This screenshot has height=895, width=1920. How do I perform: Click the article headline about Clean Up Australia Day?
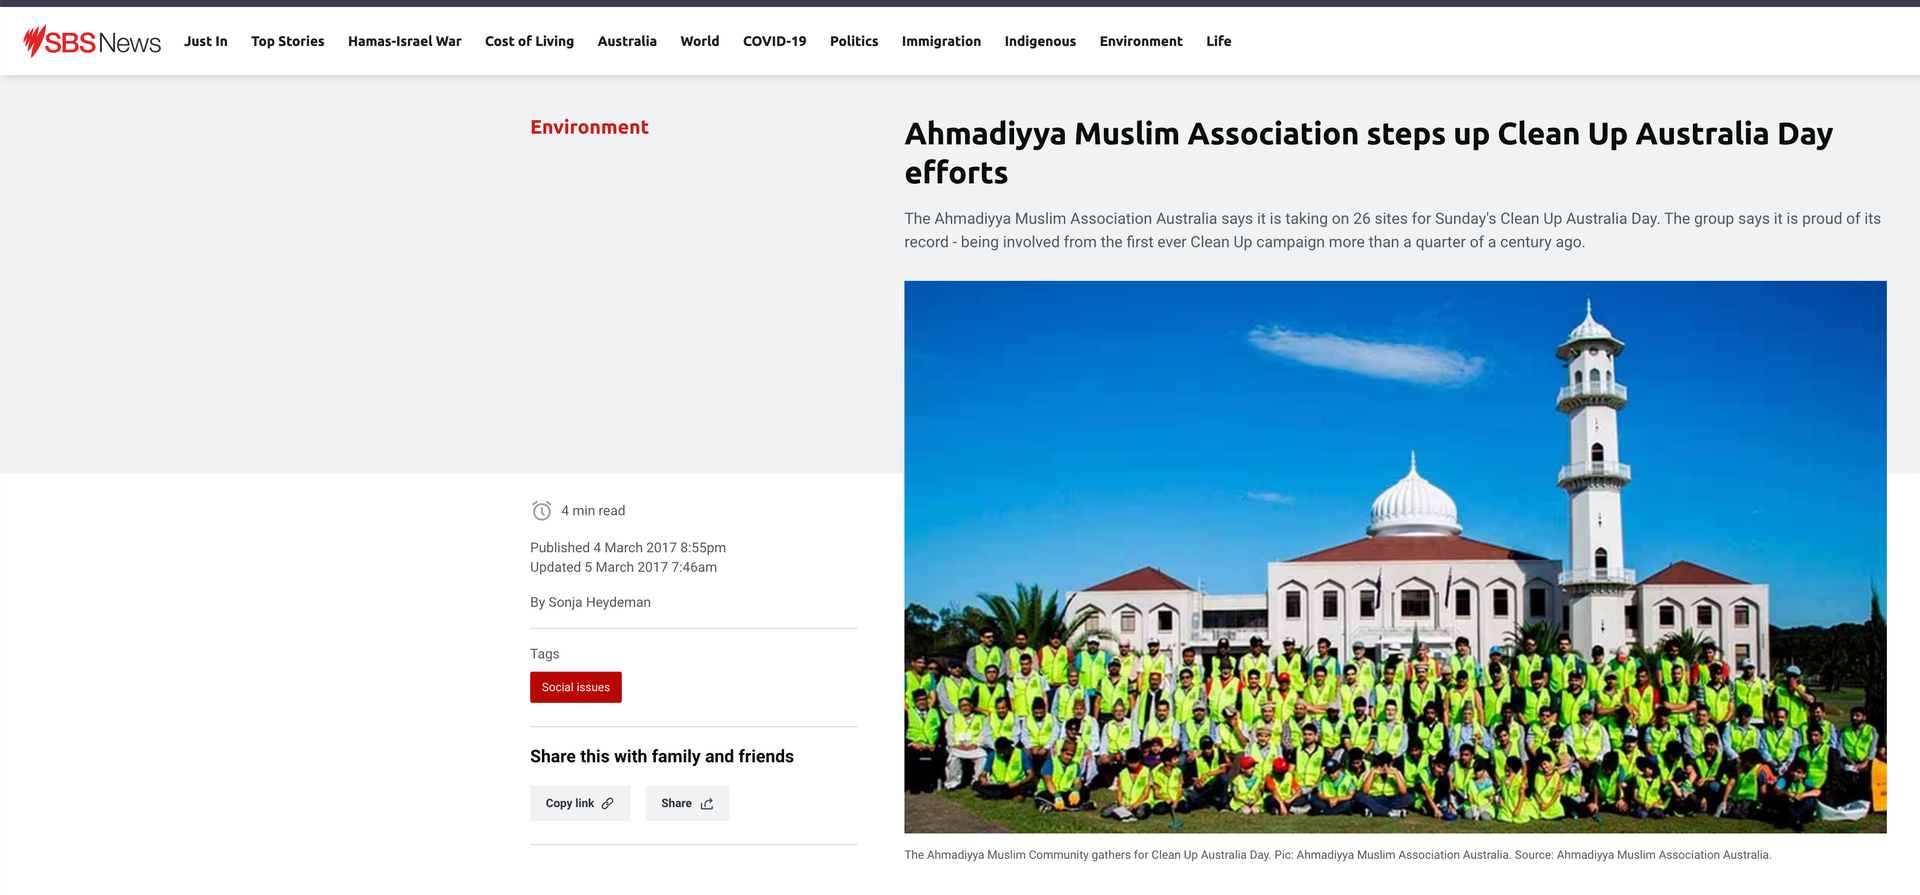[x=1369, y=153]
